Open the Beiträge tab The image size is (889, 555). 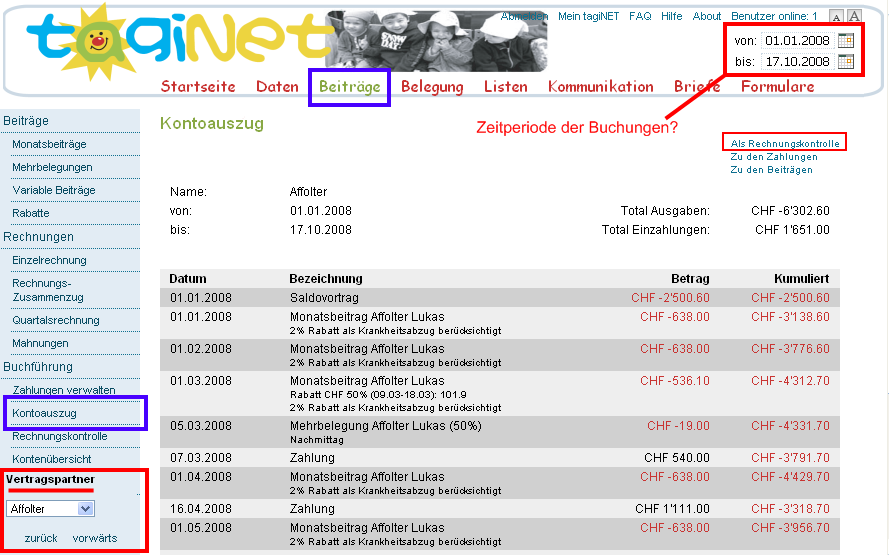pos(349,87)
